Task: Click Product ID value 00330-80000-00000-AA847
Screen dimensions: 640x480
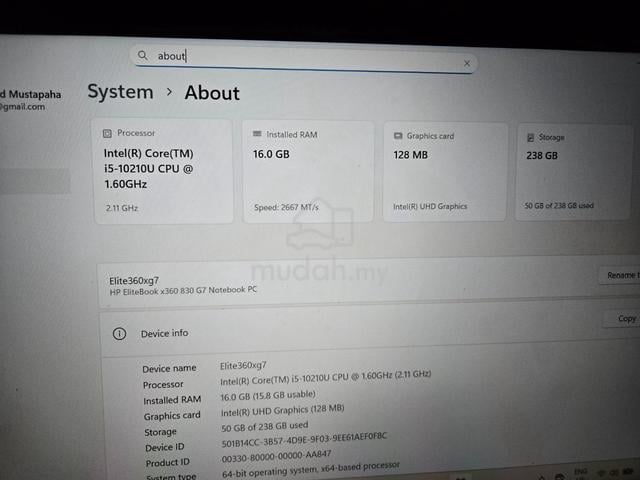Action: pos(276,457)
